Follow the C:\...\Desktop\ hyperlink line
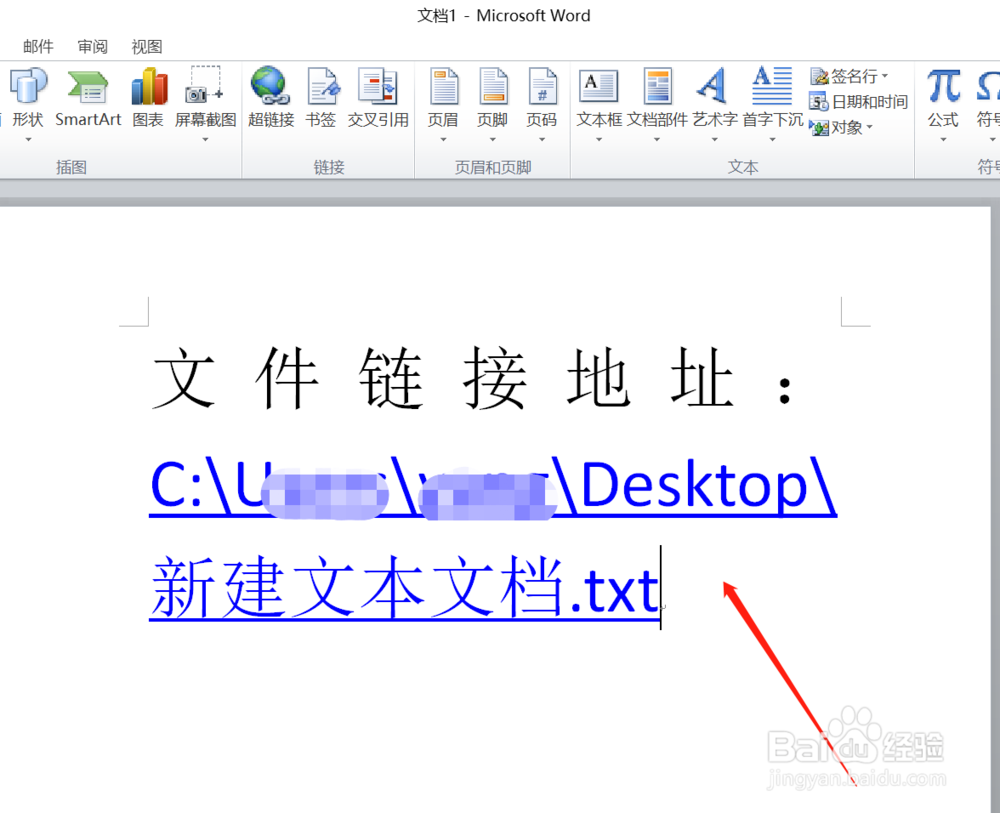Image resolution: width=1000 pixels, height=813 pixels. tap(493, 486)
